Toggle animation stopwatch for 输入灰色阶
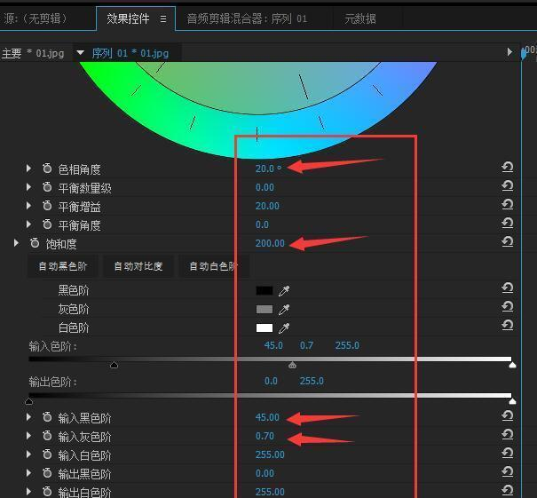This screenshot has width=537, height=499. (47, 435)
